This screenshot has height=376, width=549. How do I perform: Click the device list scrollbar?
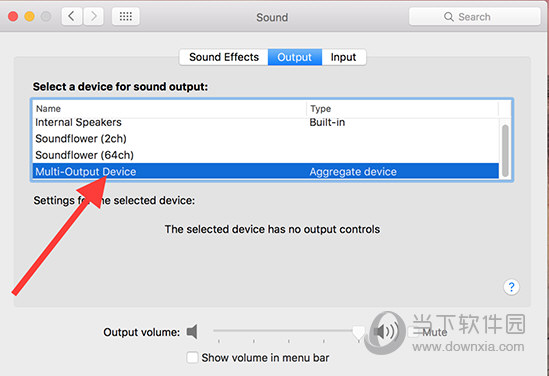tap(505, 151)
